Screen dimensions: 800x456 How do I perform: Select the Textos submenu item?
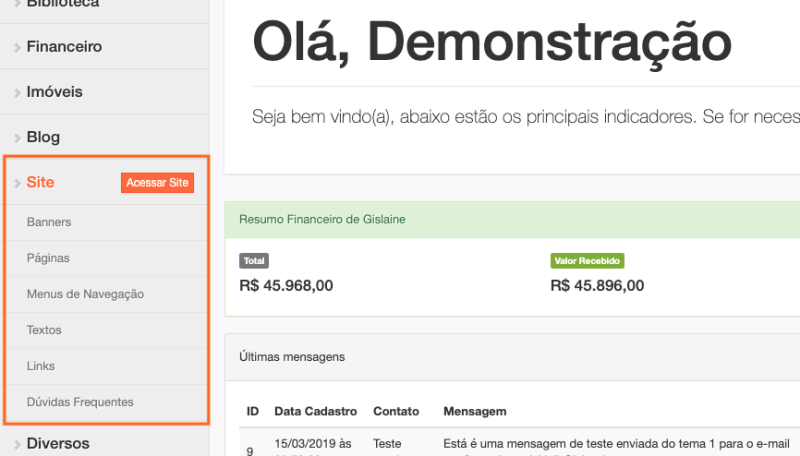[x=44, y=330]
